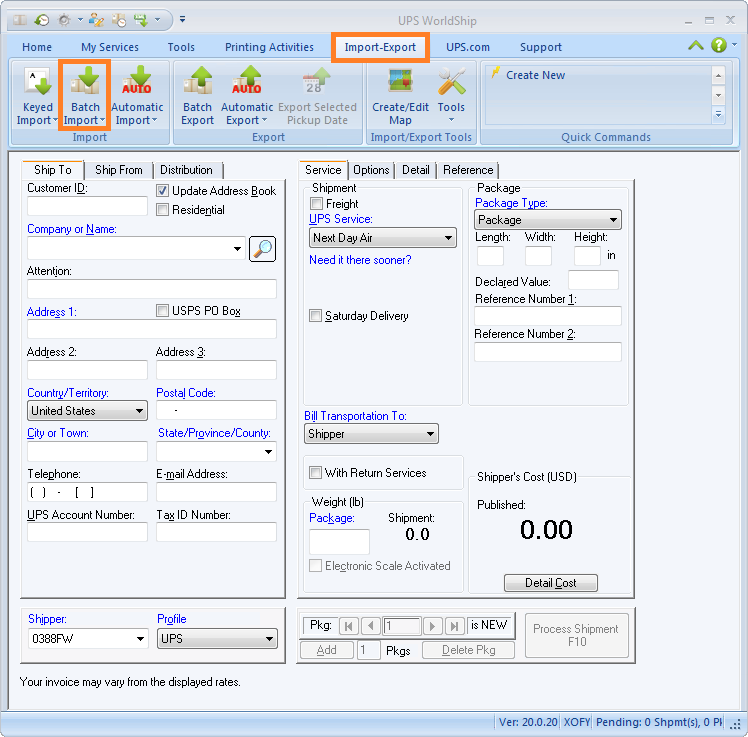Go to last package navigation arrow
The height and width of the screenshot is (737, 748).
[455, 626]
